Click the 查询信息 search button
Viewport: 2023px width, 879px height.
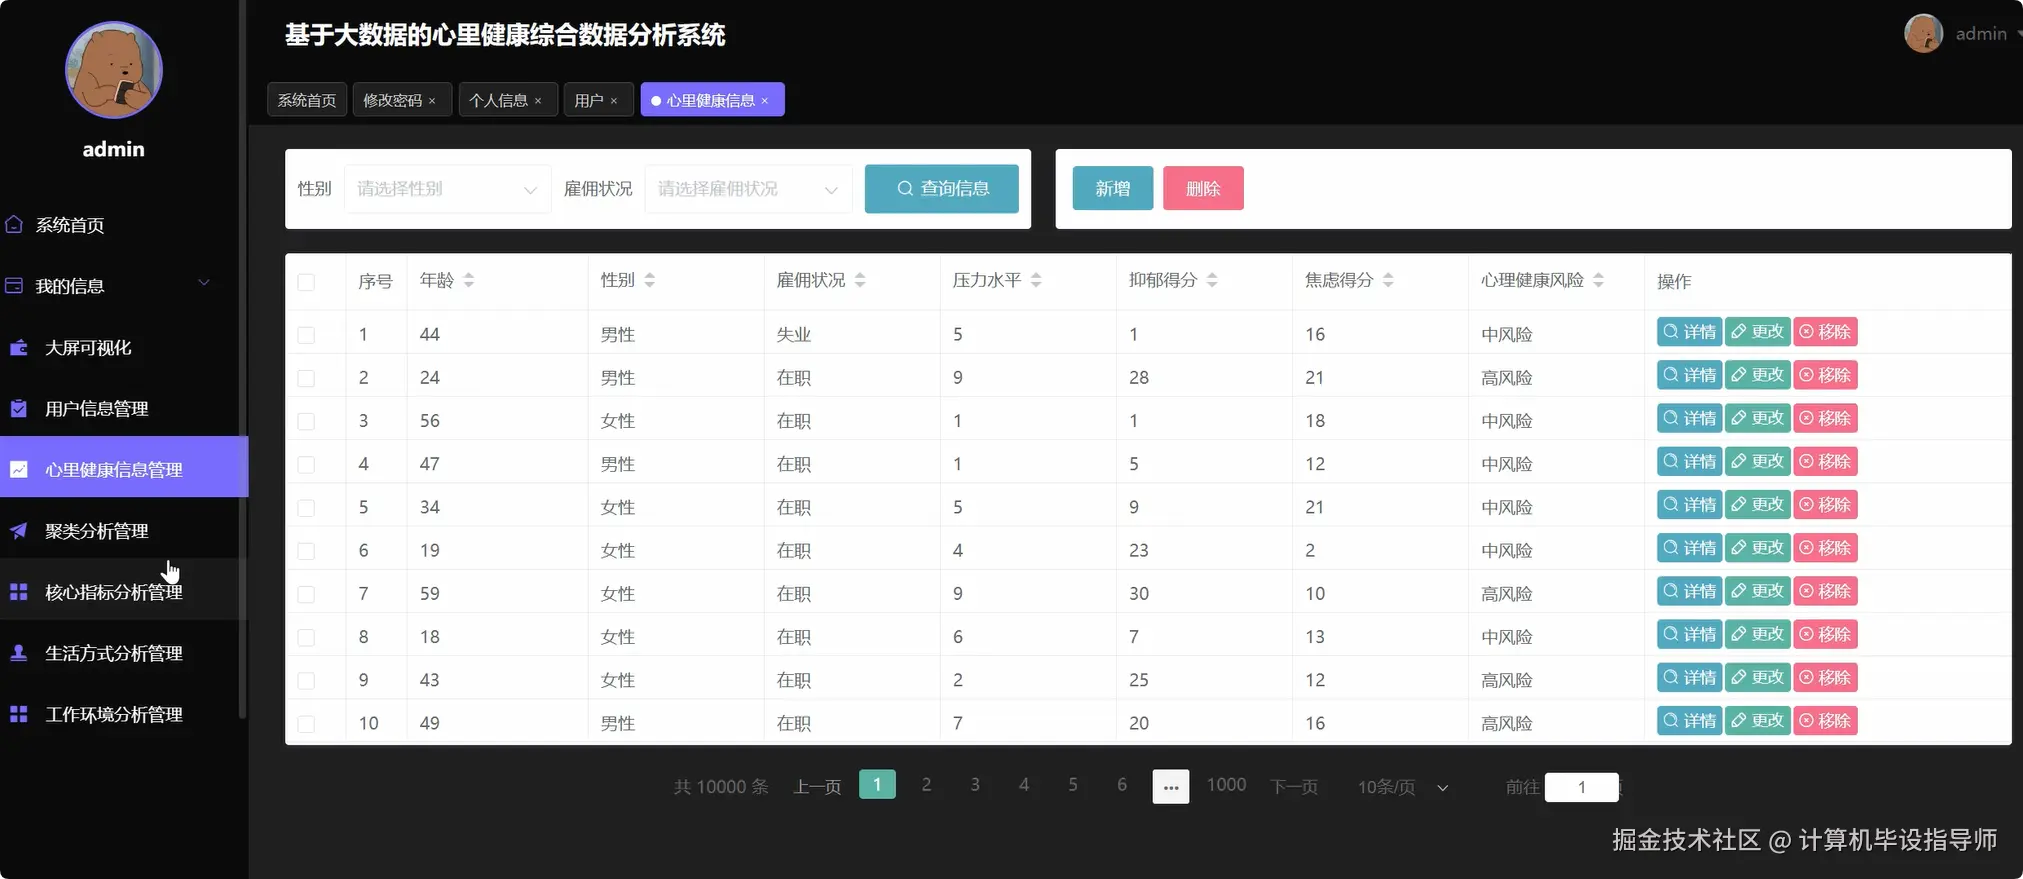[x=941, y=189]
